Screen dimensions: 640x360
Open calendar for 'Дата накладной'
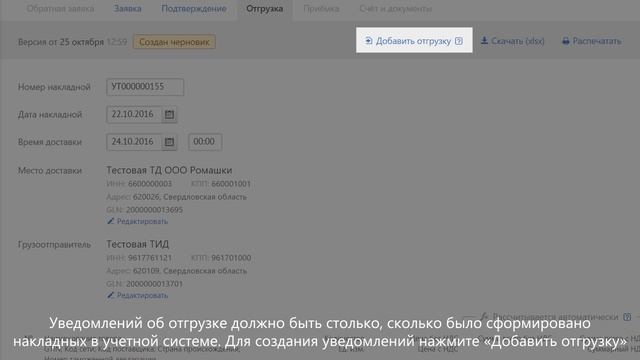coord(169,115)
